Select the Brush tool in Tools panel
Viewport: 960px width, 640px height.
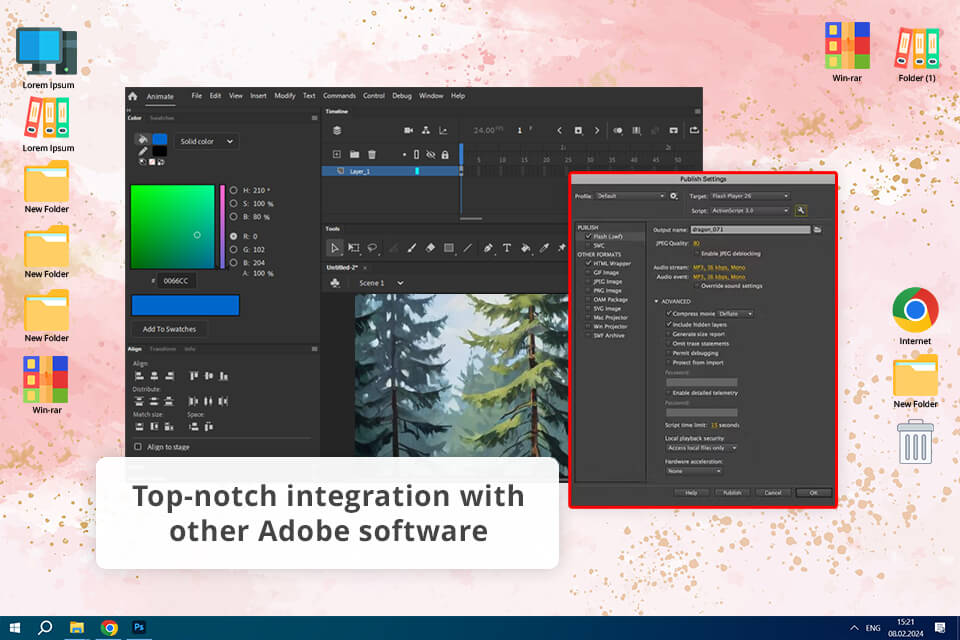[411, 248]
